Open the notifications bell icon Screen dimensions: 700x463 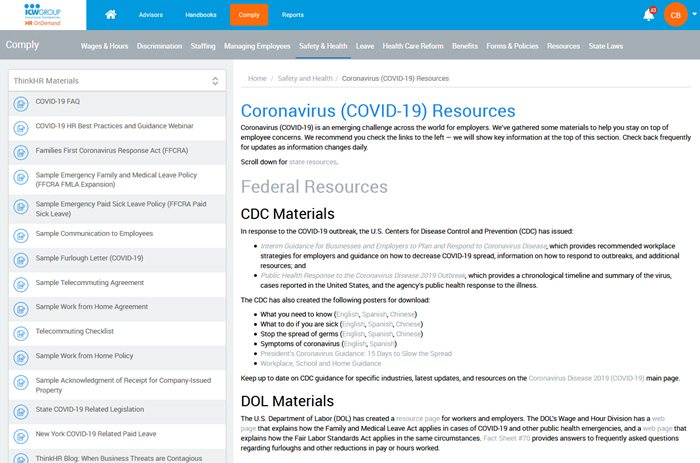coord(649,15)
